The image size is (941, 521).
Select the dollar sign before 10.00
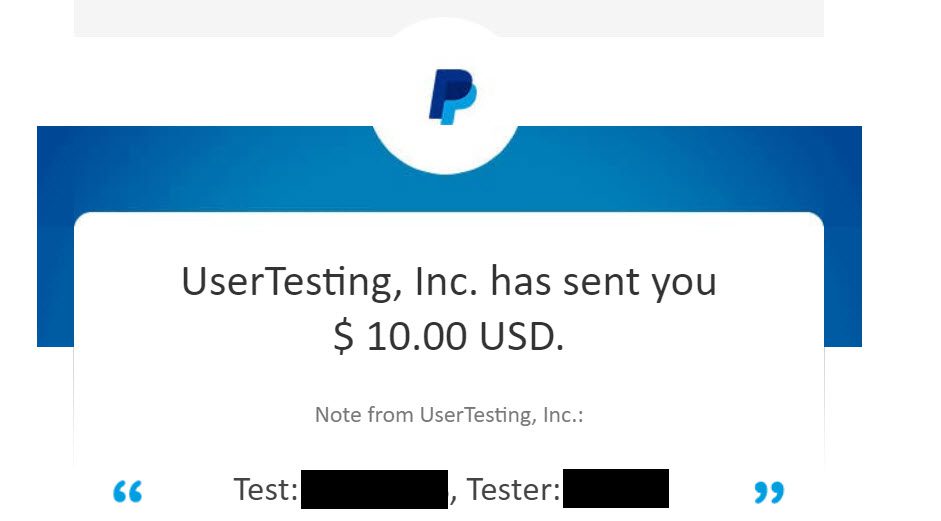(x=343, y=336)
